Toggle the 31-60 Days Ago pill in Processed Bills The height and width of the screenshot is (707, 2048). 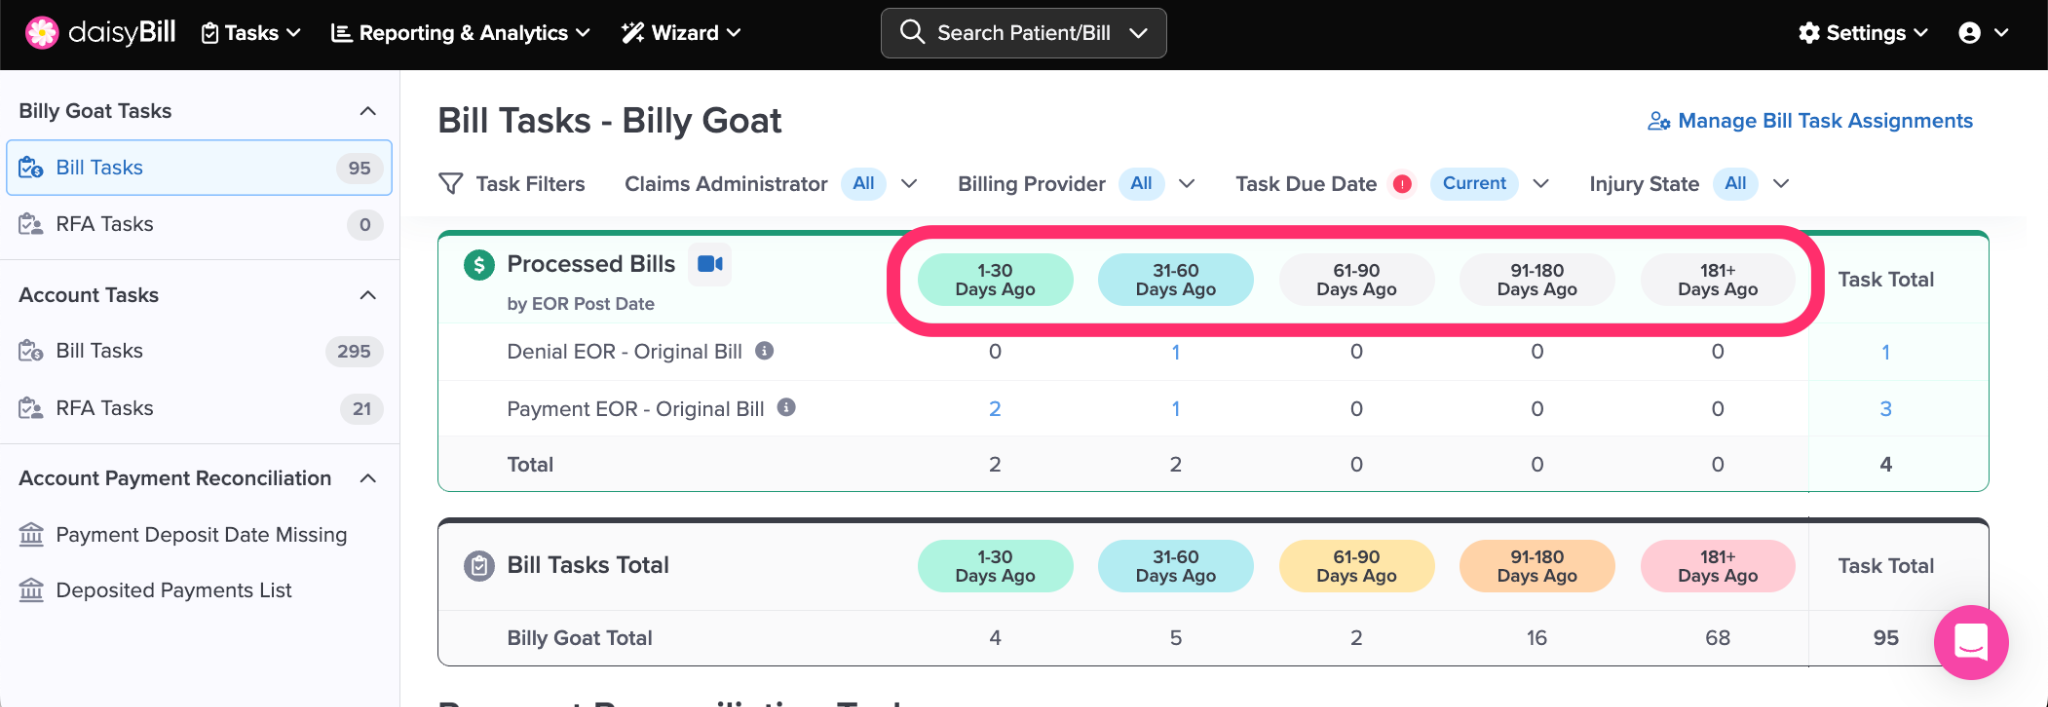1175,280
